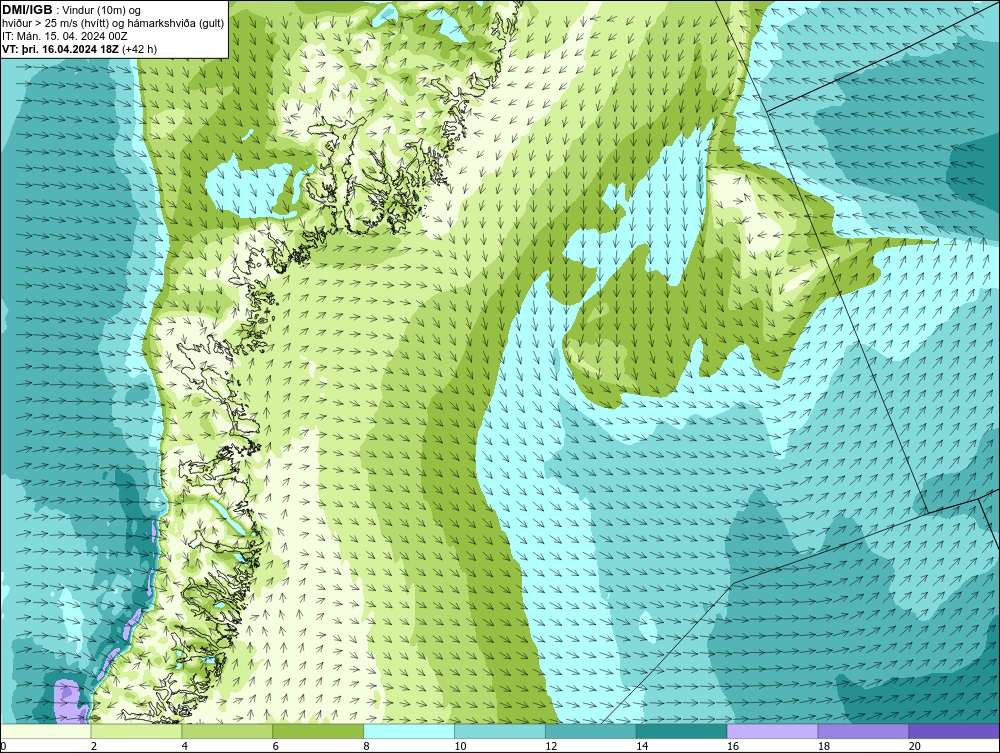The image size is (1000, 753).
Task: Click the 0–2 m/s pale yellow legend swatch
Action: (x=46, y=731)
